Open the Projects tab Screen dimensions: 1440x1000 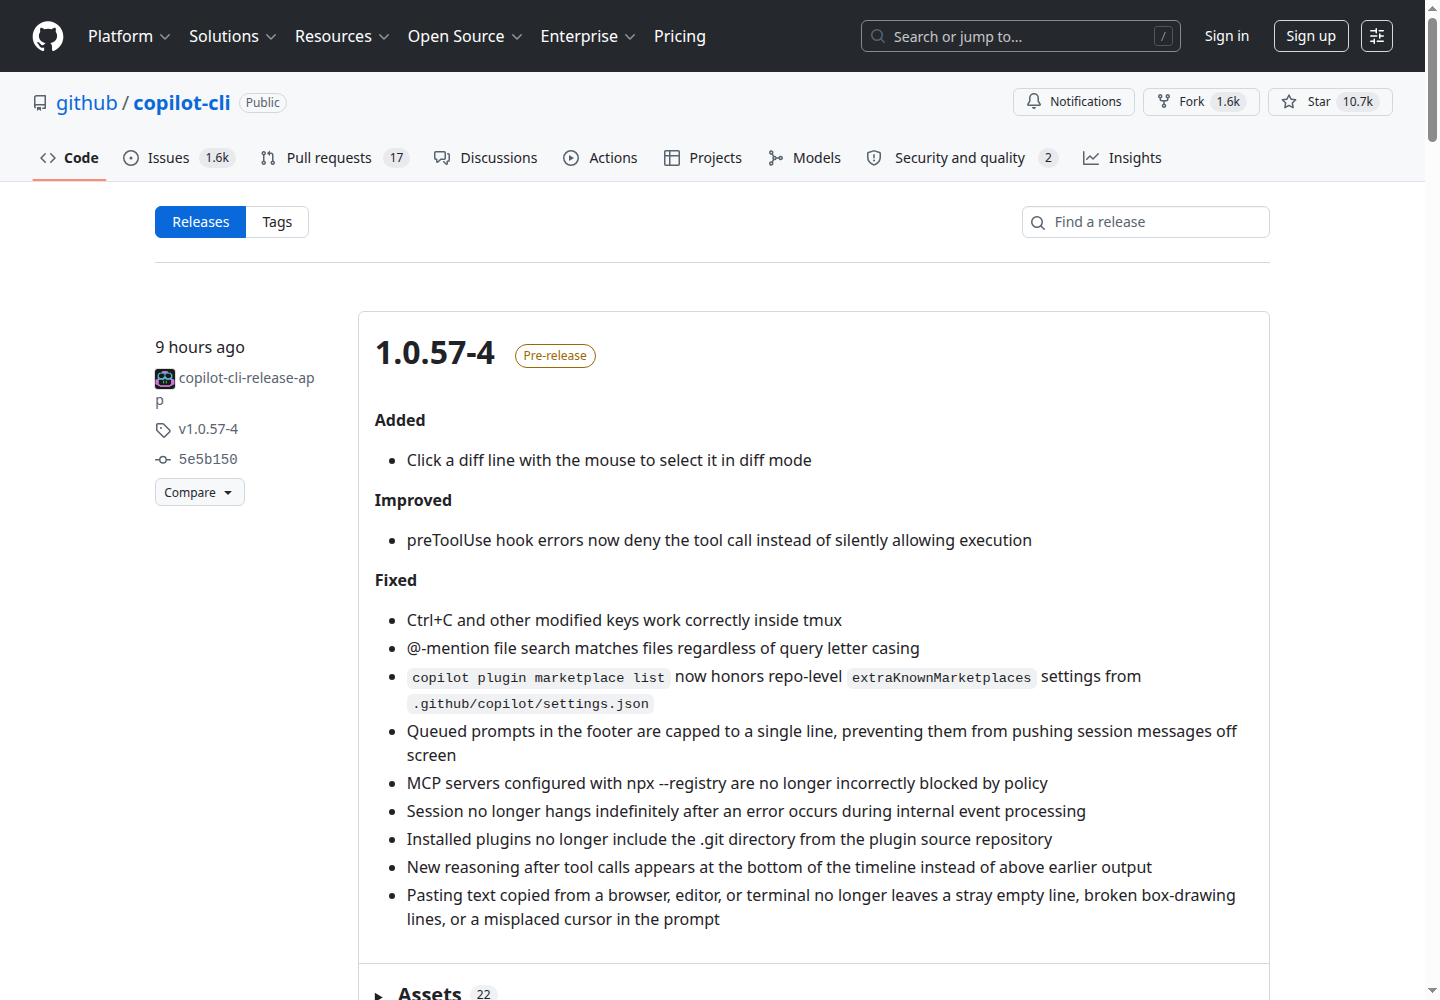tap(703, 158)
